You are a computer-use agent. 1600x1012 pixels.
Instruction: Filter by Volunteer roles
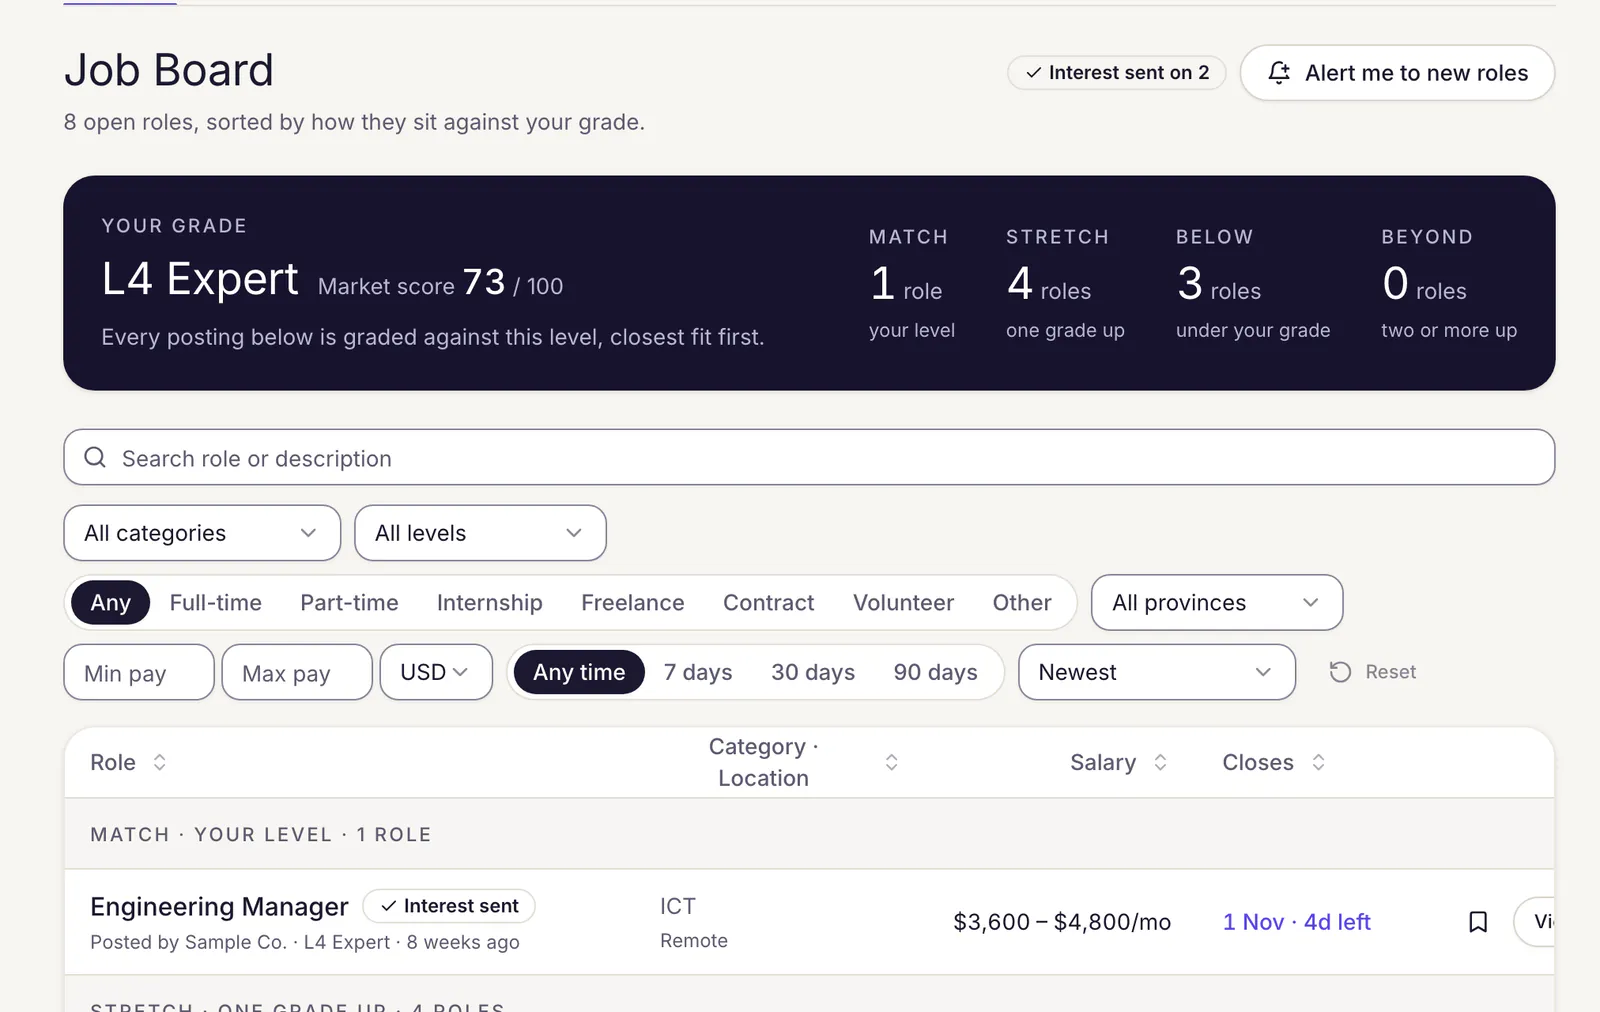tap(904, 603)
